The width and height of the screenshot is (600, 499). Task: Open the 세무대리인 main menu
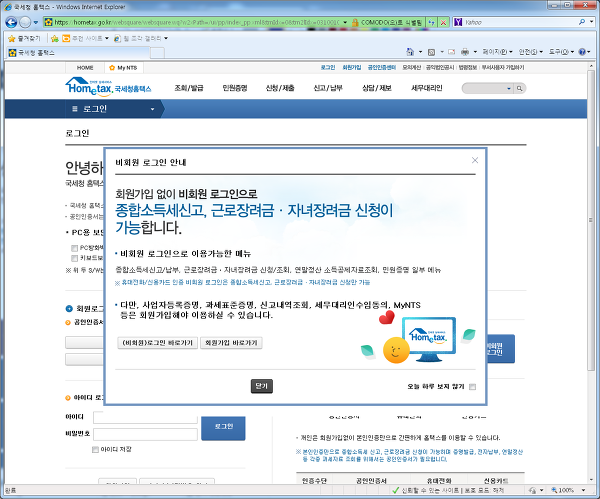tap(427, 88)
